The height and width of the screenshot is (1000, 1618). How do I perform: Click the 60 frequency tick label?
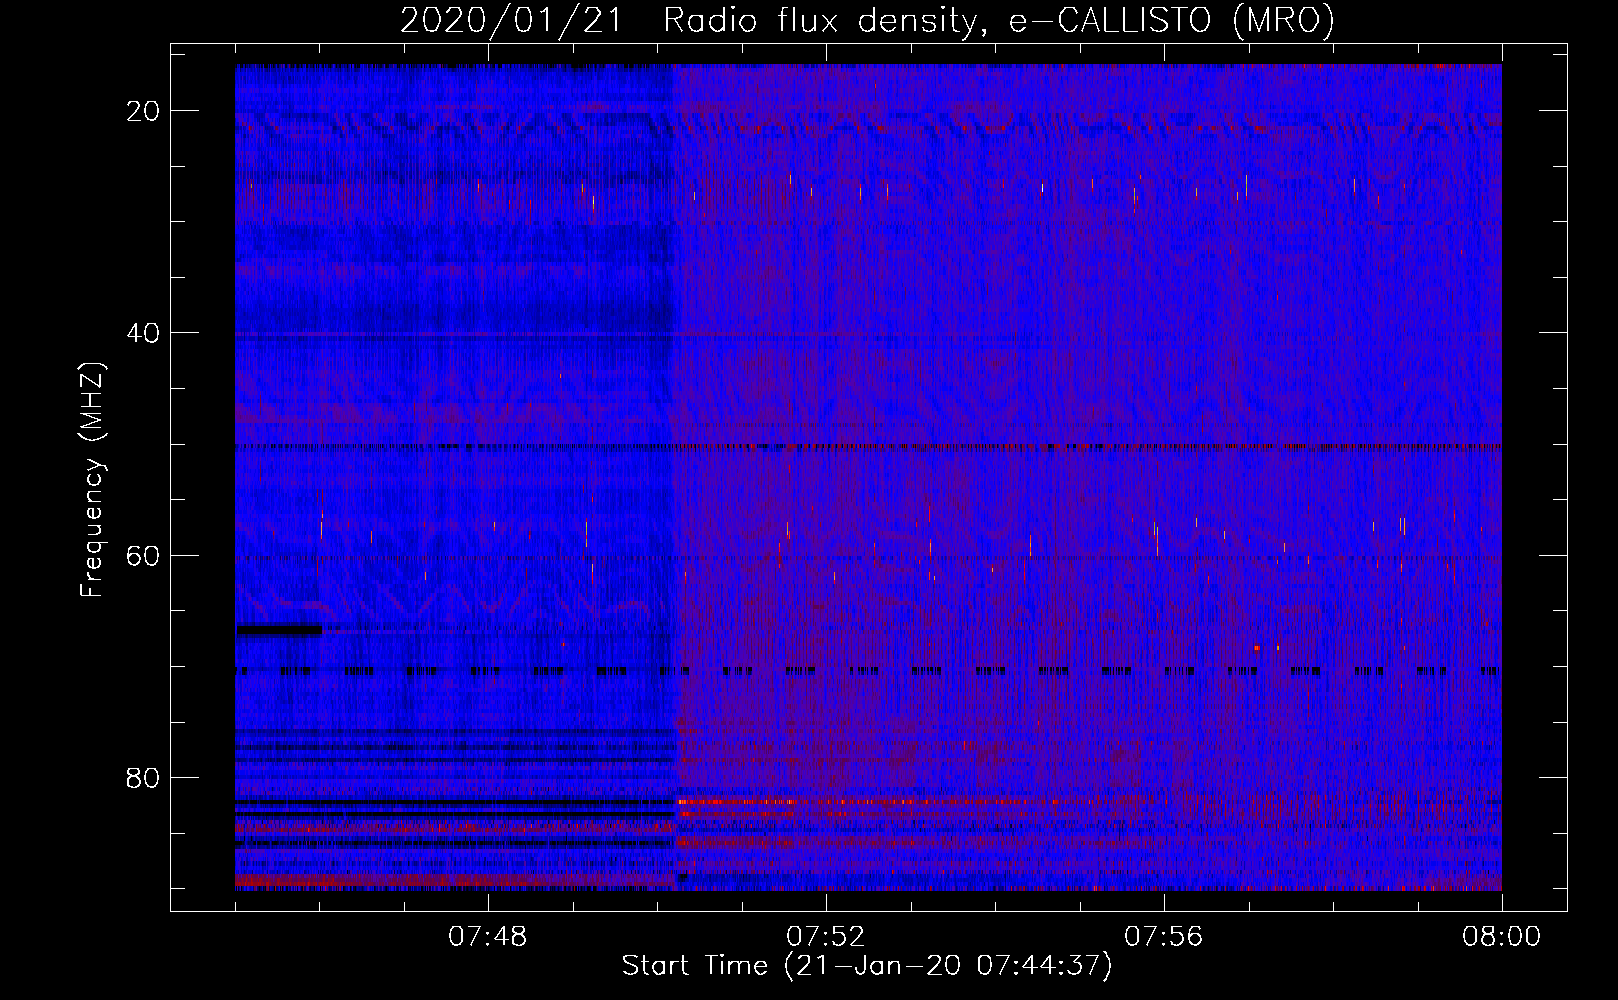click(143, 555)
